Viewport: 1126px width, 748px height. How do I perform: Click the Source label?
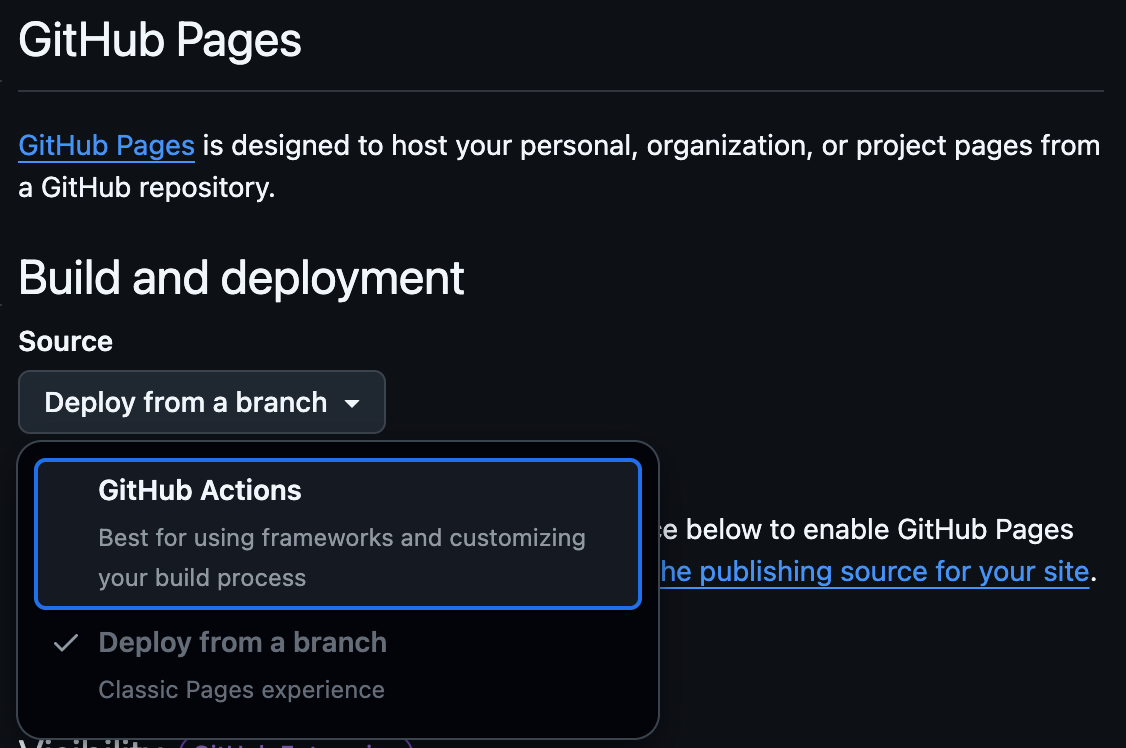tap(65, 341)
